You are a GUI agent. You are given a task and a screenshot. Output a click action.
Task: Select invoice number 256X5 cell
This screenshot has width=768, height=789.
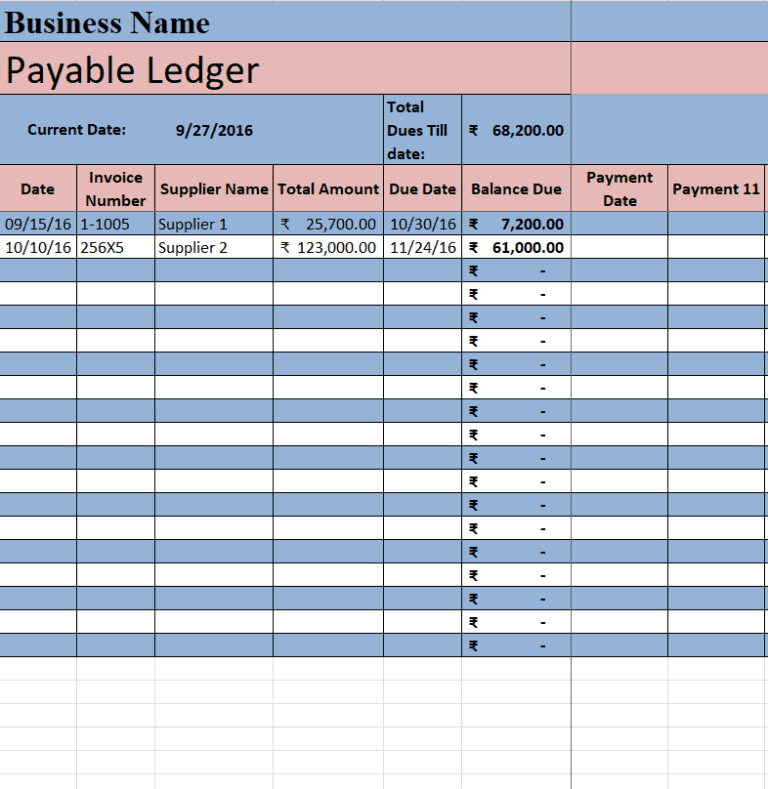[x=116, y=247]
